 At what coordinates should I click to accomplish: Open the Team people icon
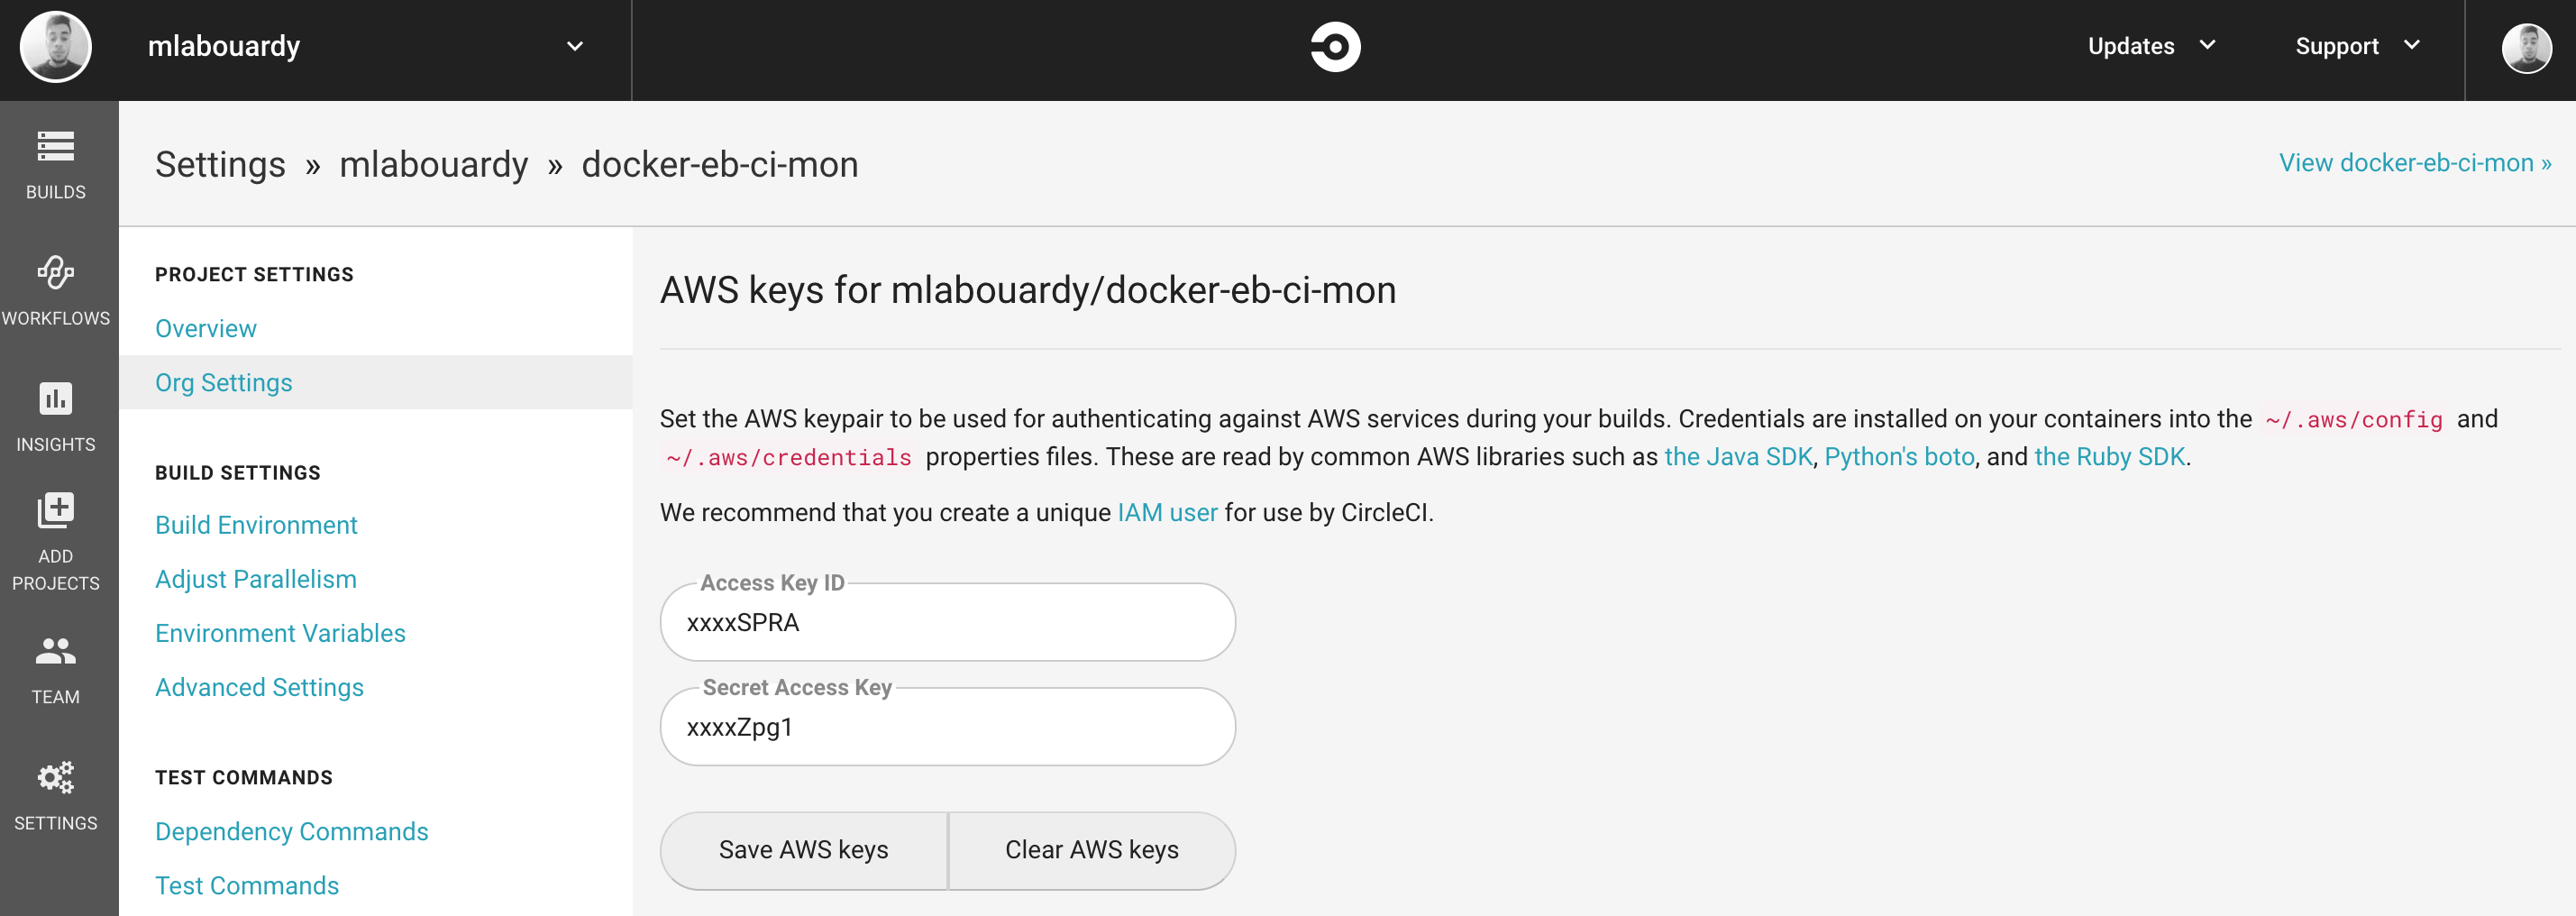pos(56,651)
